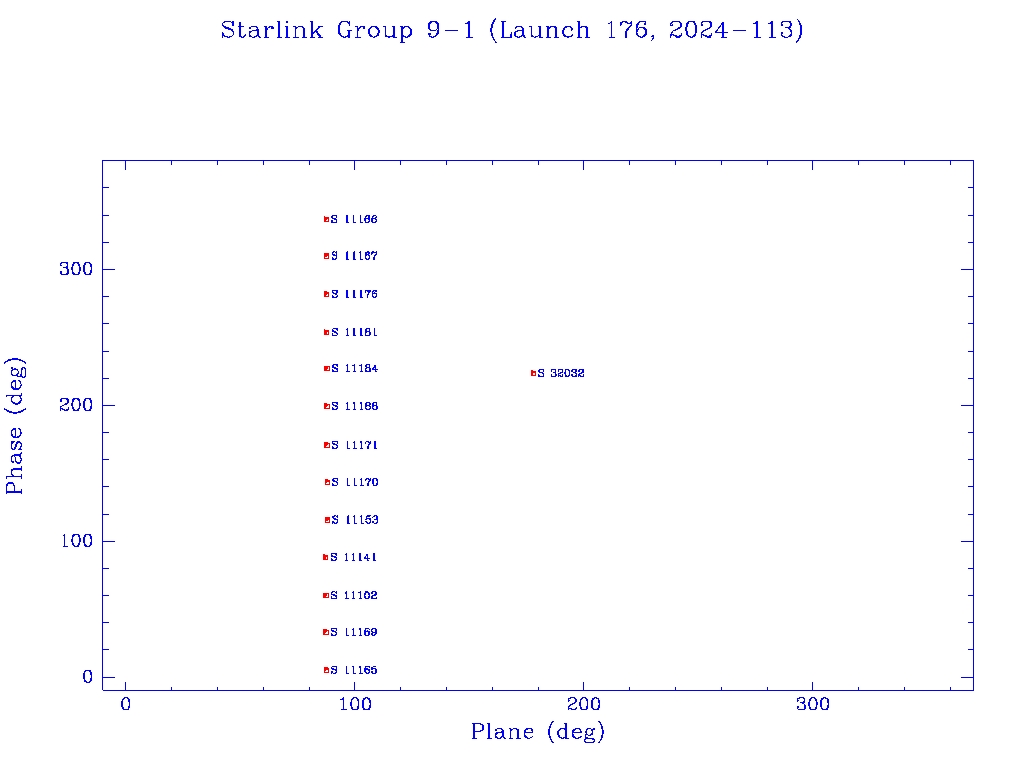Click the red marker beside S 11181
Image resolution: width=1024 pixels, height=768 pixels.
pos(327,332)
